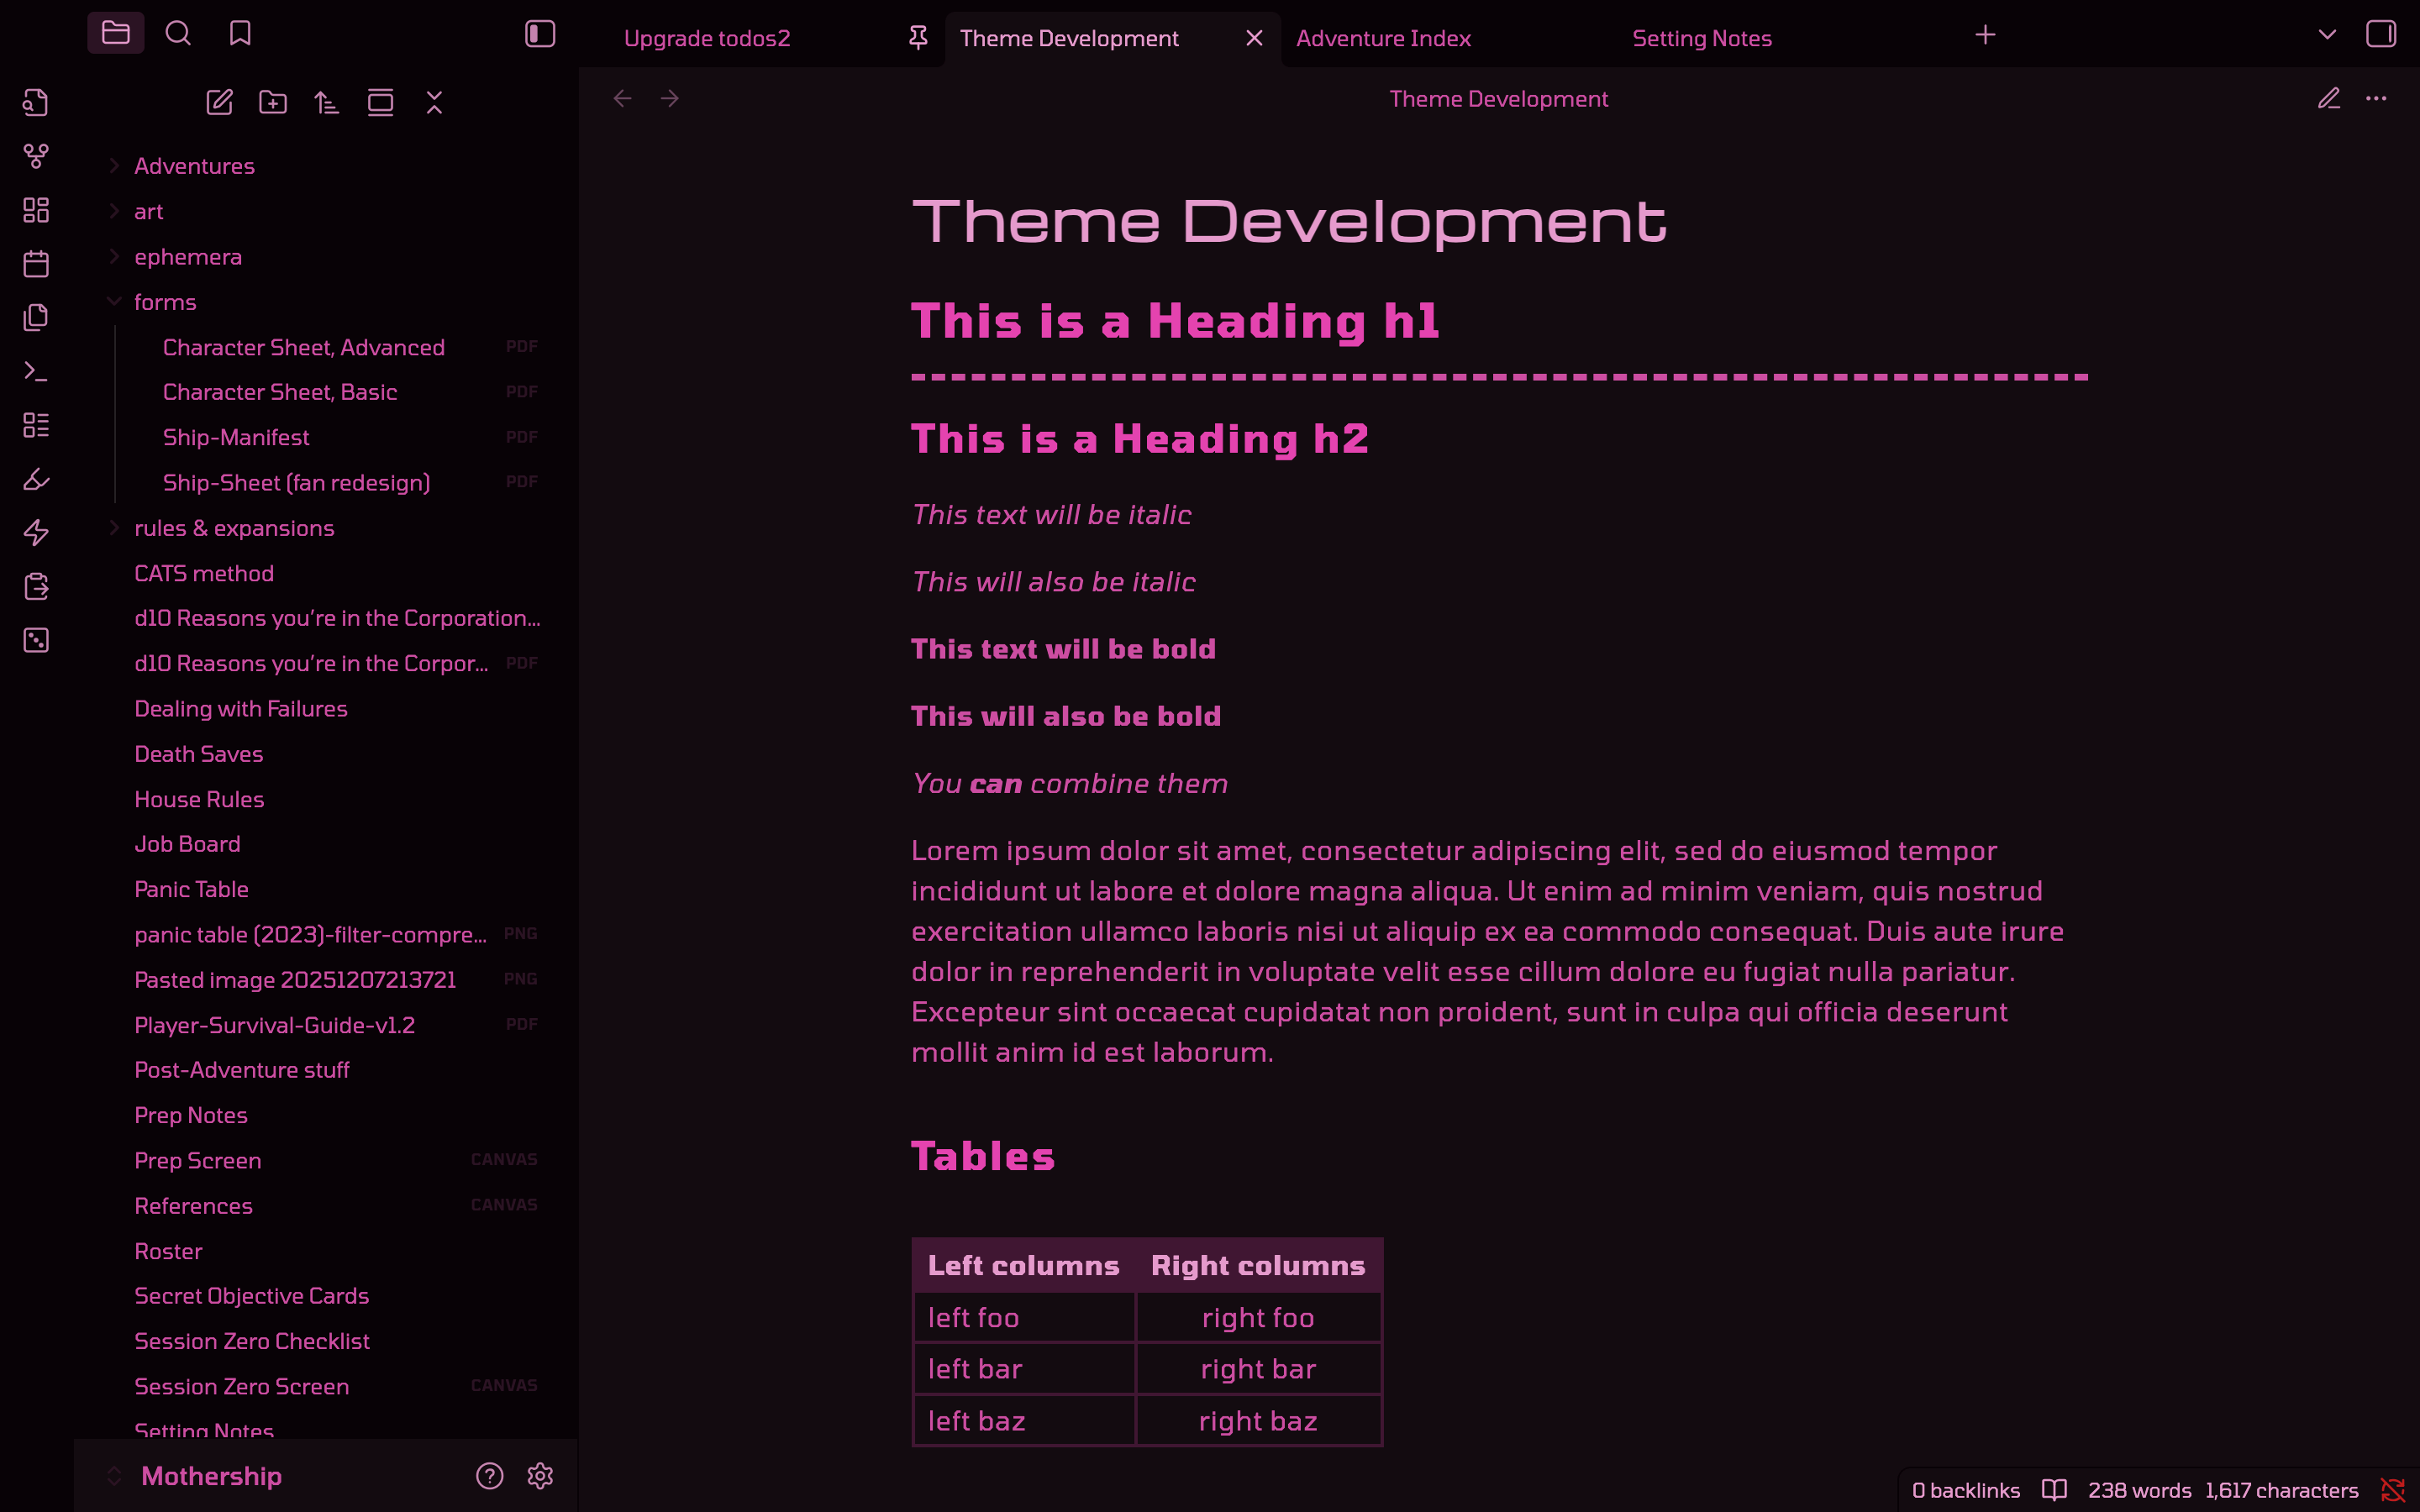Click the clipboard export ribbon icon
The height and width of the screenshot is (1512, 2420).
click(x=36, y=586)
